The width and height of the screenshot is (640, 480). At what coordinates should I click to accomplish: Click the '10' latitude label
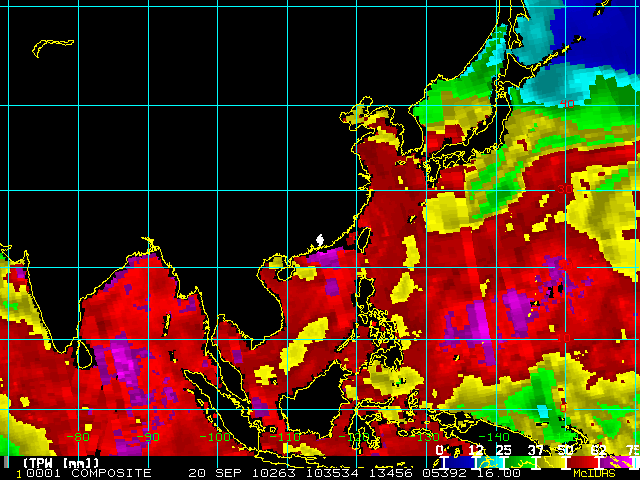pyautogui.click(x=564, y=338)
